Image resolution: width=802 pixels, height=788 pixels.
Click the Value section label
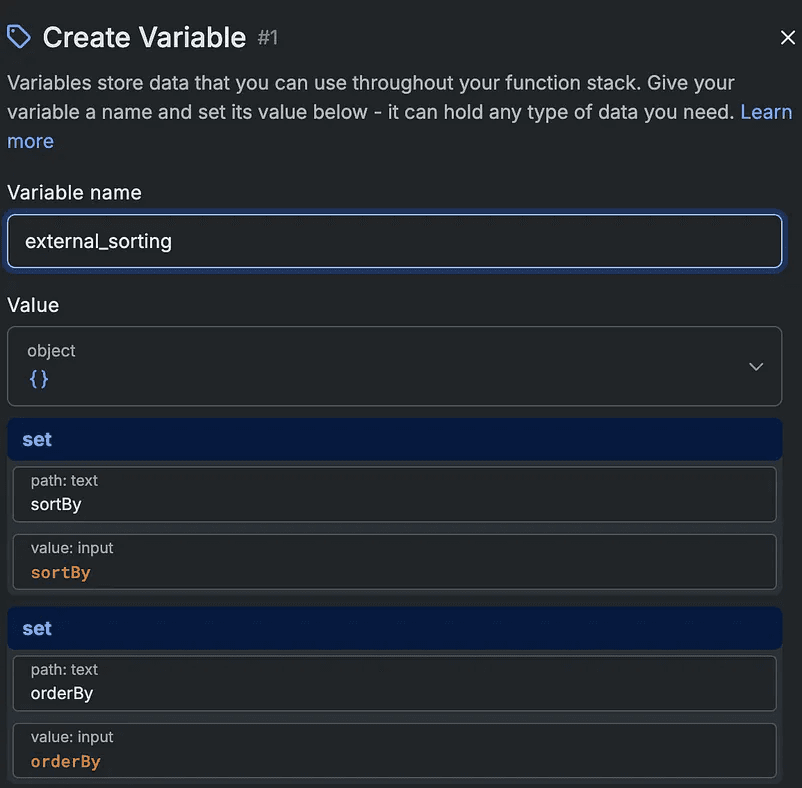pos(33,305)
